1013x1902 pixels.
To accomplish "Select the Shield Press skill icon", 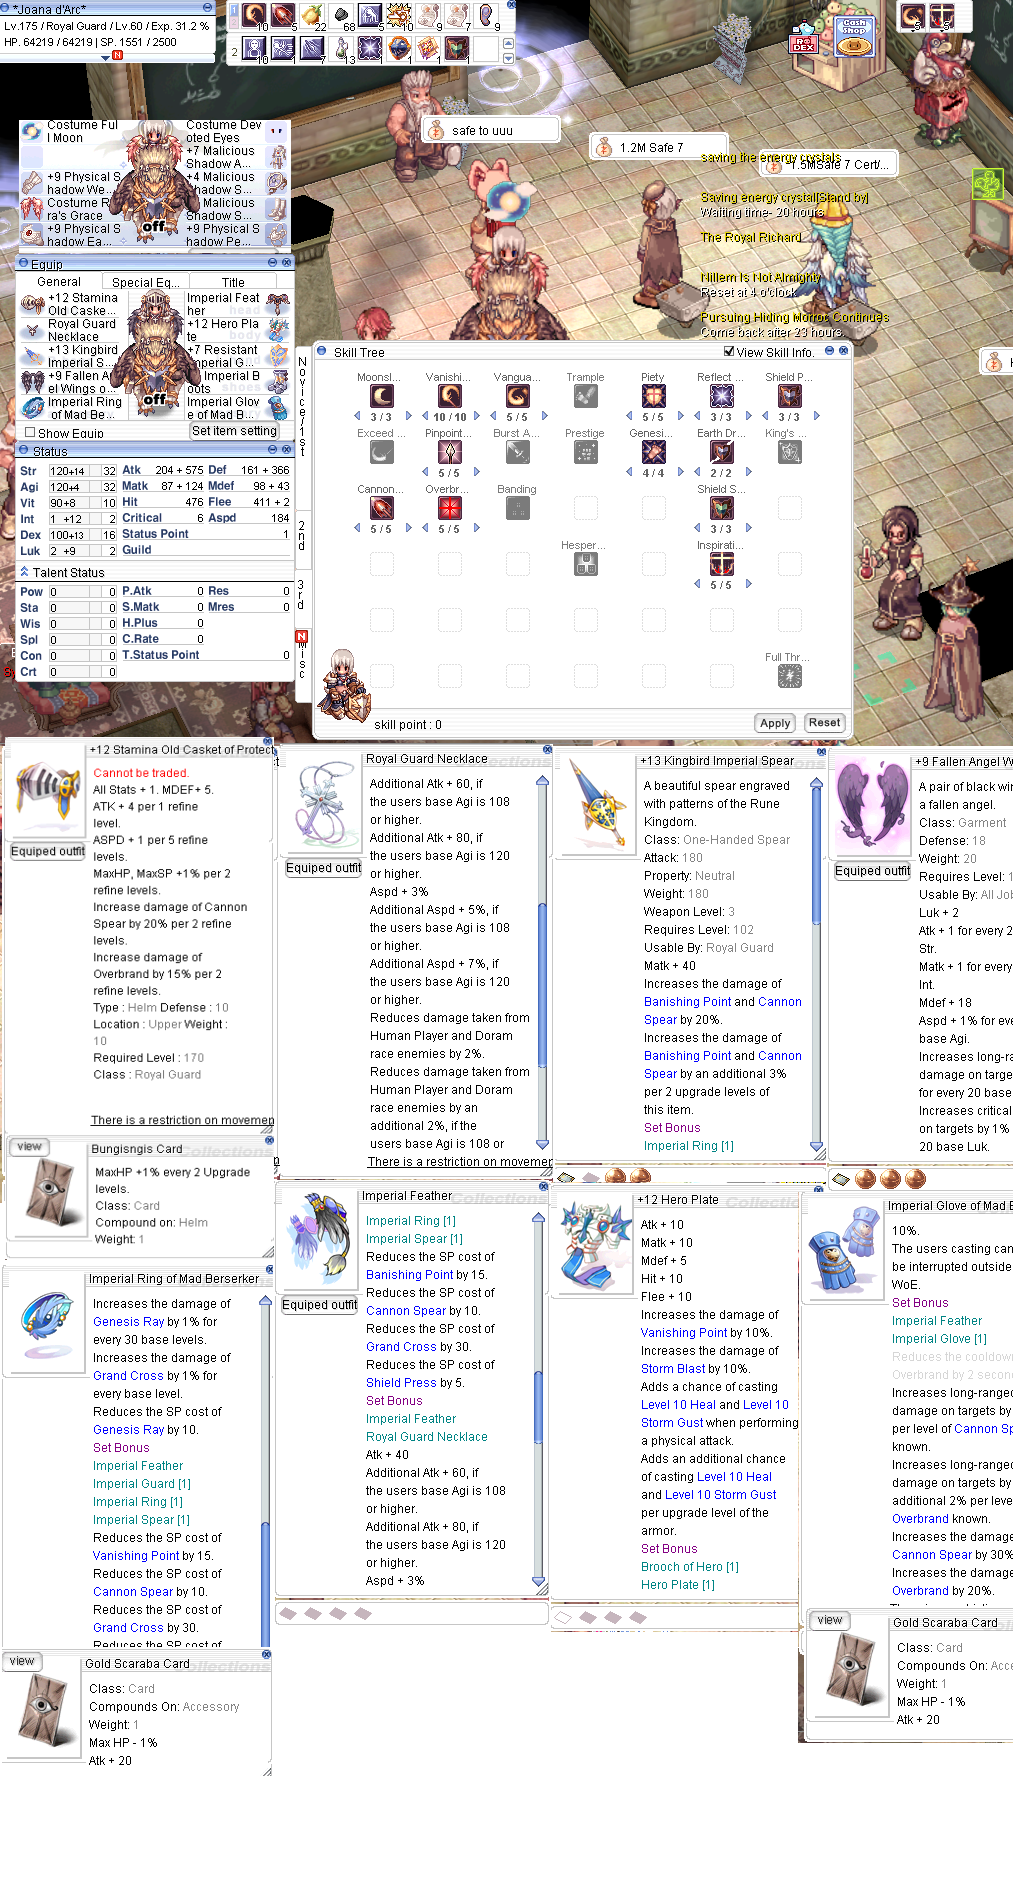I will (789, 396).
